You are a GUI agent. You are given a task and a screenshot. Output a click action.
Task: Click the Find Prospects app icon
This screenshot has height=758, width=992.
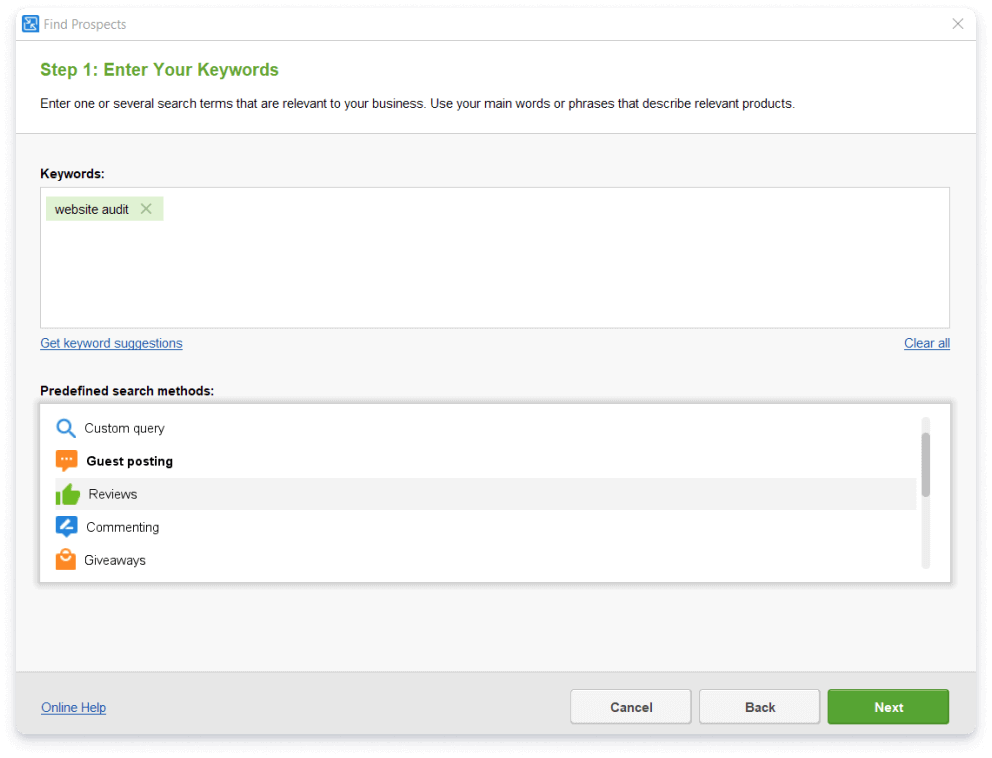click(30, 24)
